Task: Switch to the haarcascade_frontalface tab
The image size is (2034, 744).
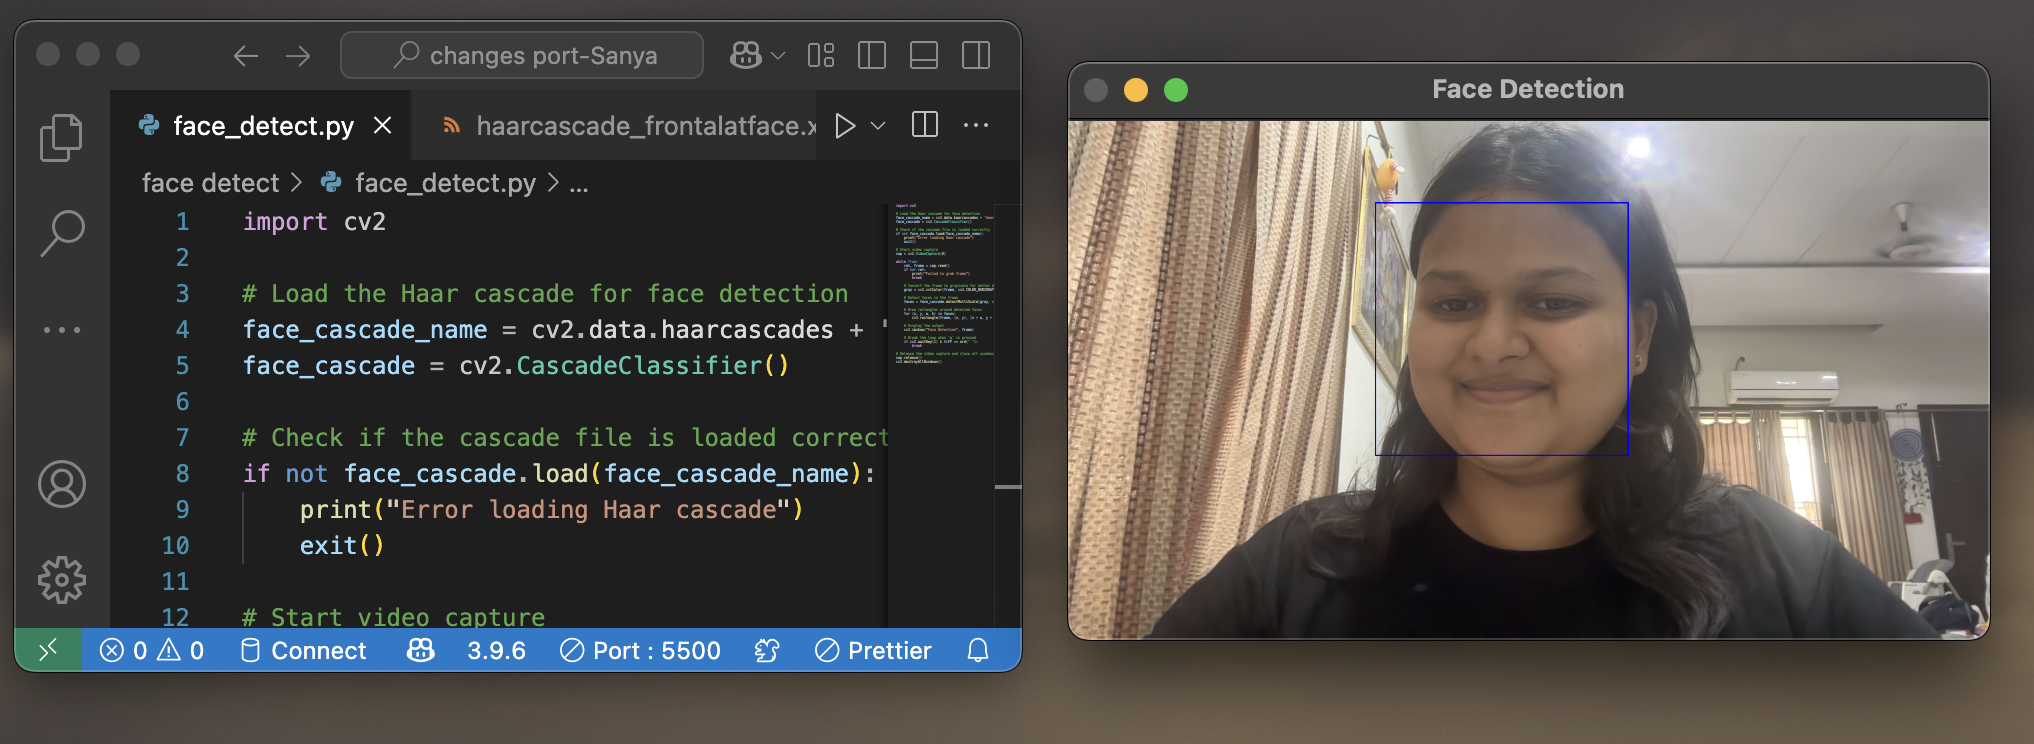Action: click(x=628, y=125)
